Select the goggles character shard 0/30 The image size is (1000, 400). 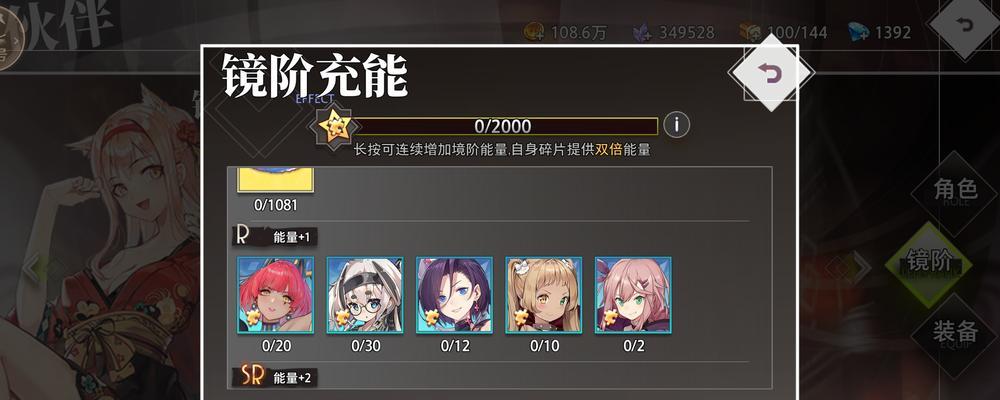point(365,295)
